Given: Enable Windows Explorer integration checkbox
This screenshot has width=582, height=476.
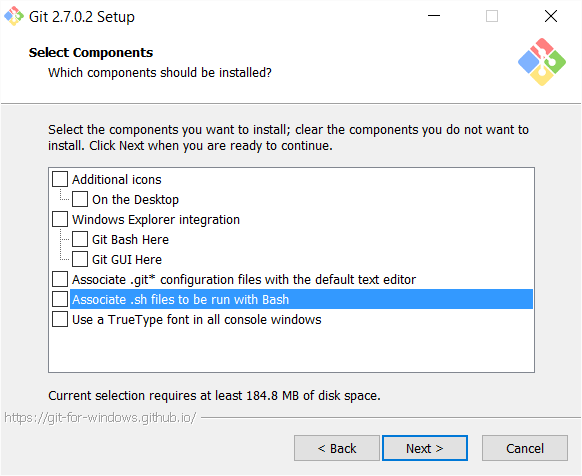Looking at the screenshot, I should 60,219.
